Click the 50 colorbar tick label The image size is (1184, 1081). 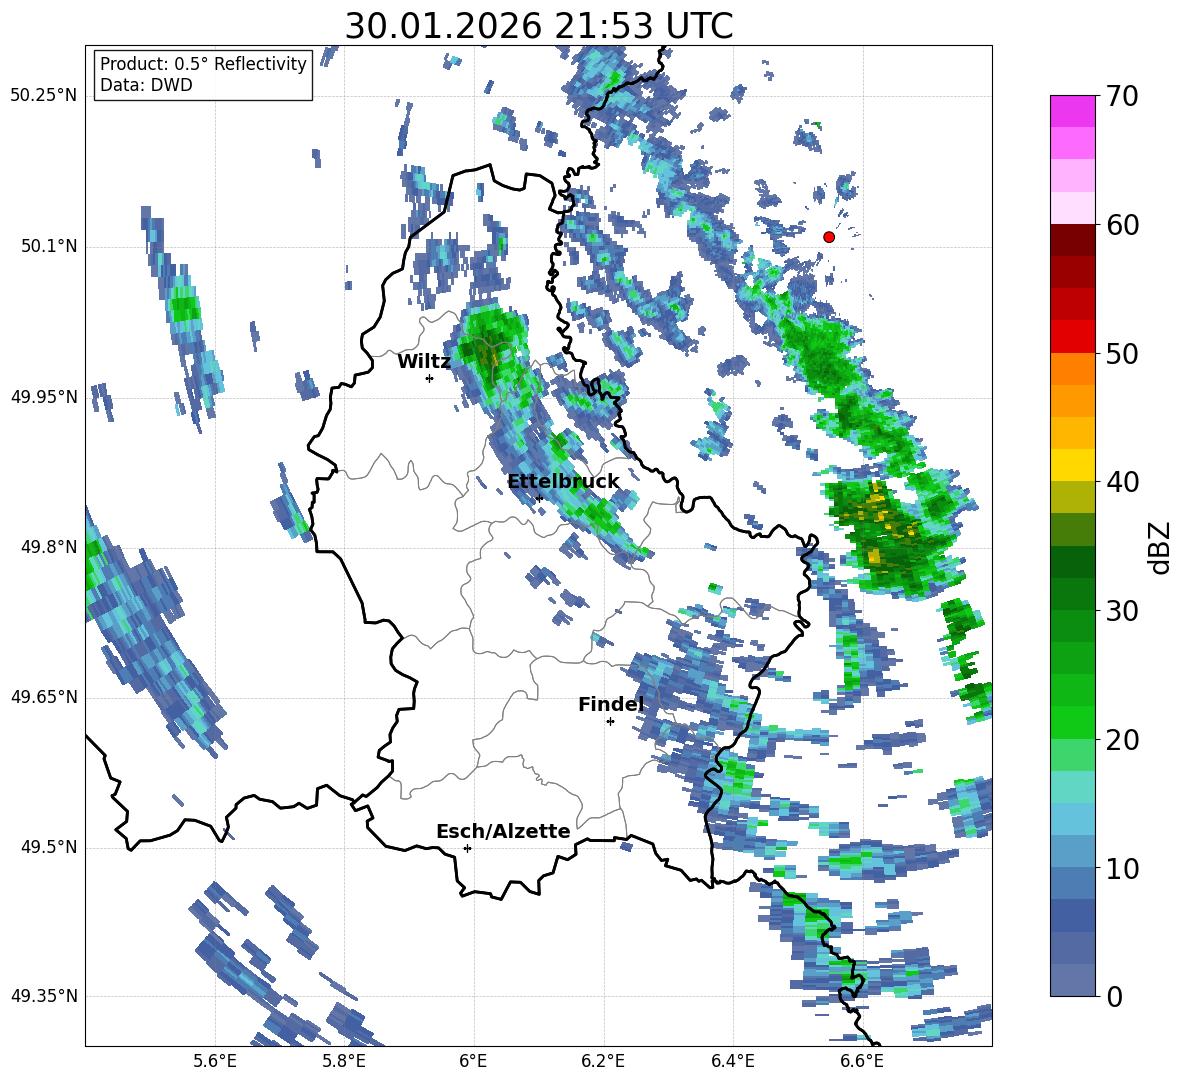click(1121, 354)
